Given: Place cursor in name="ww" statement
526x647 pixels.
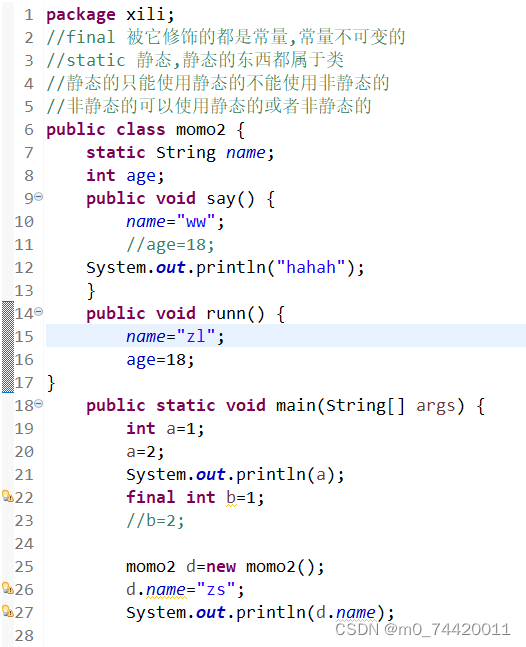Looking at the screenshot, I should [x=175, y=222].
